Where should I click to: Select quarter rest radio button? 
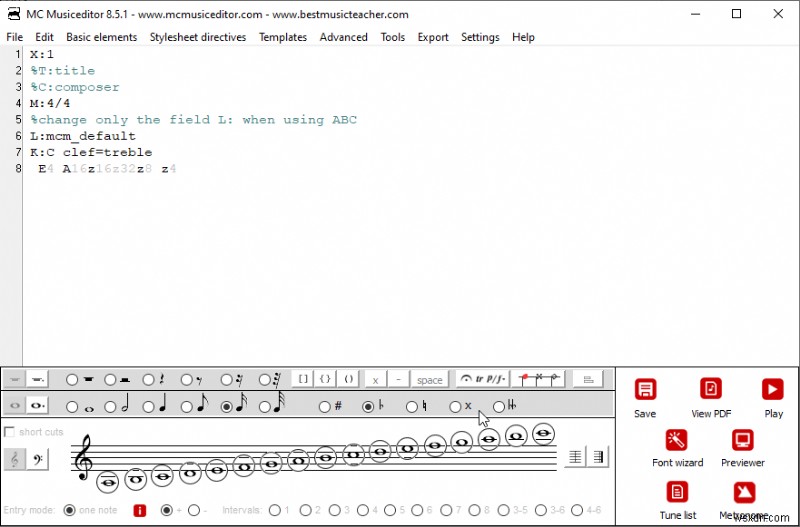point(148,380)
